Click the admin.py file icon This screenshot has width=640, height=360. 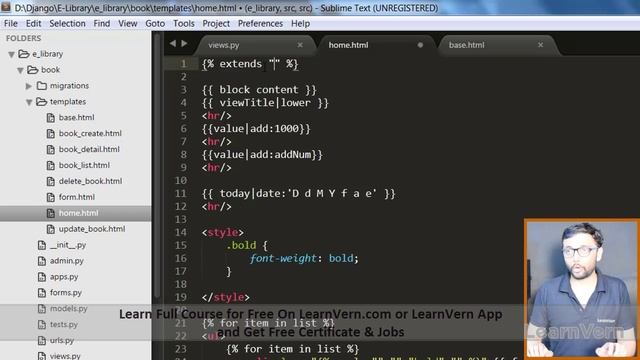[x=42, y=261]
